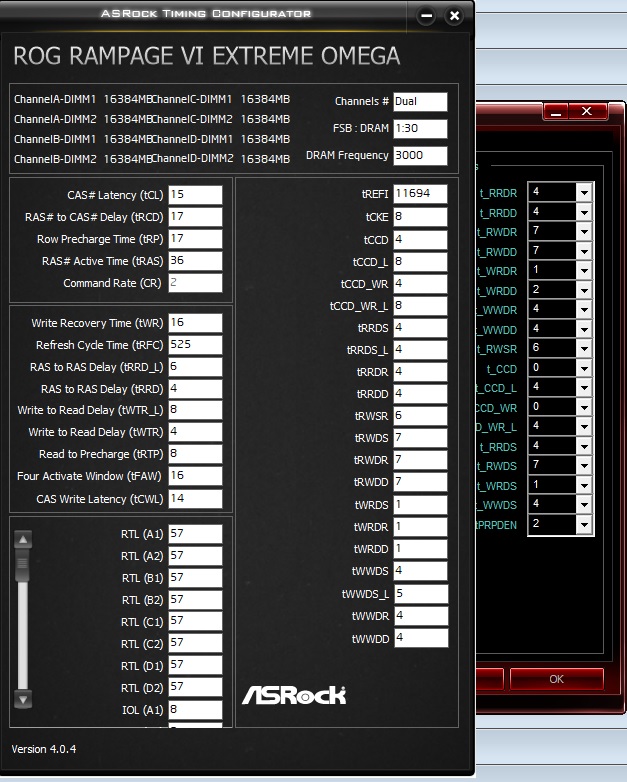Click the ASRock logo

(294, 695)
